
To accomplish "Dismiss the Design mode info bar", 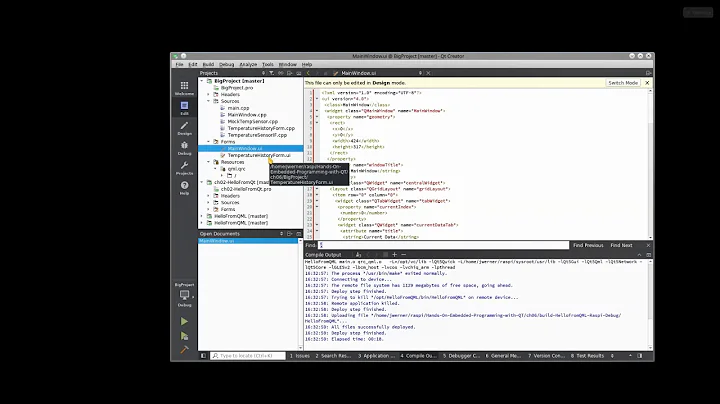I will click(647, 83).
